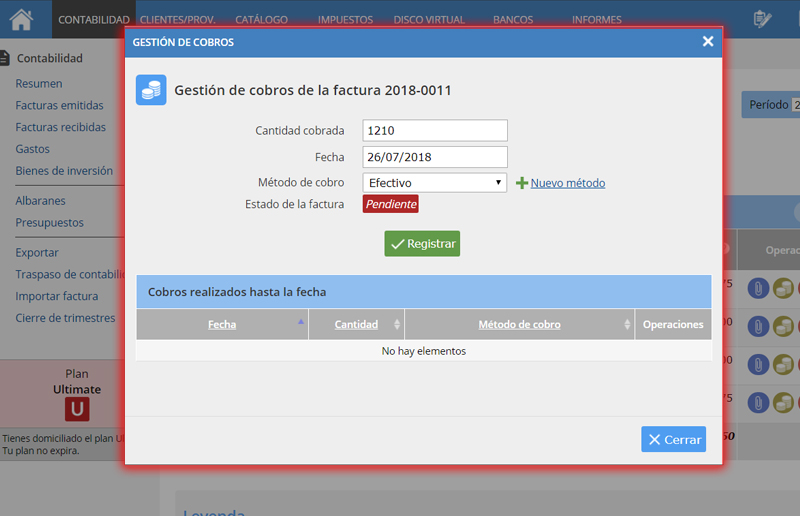Click the Cerrar button

point(673,440)
